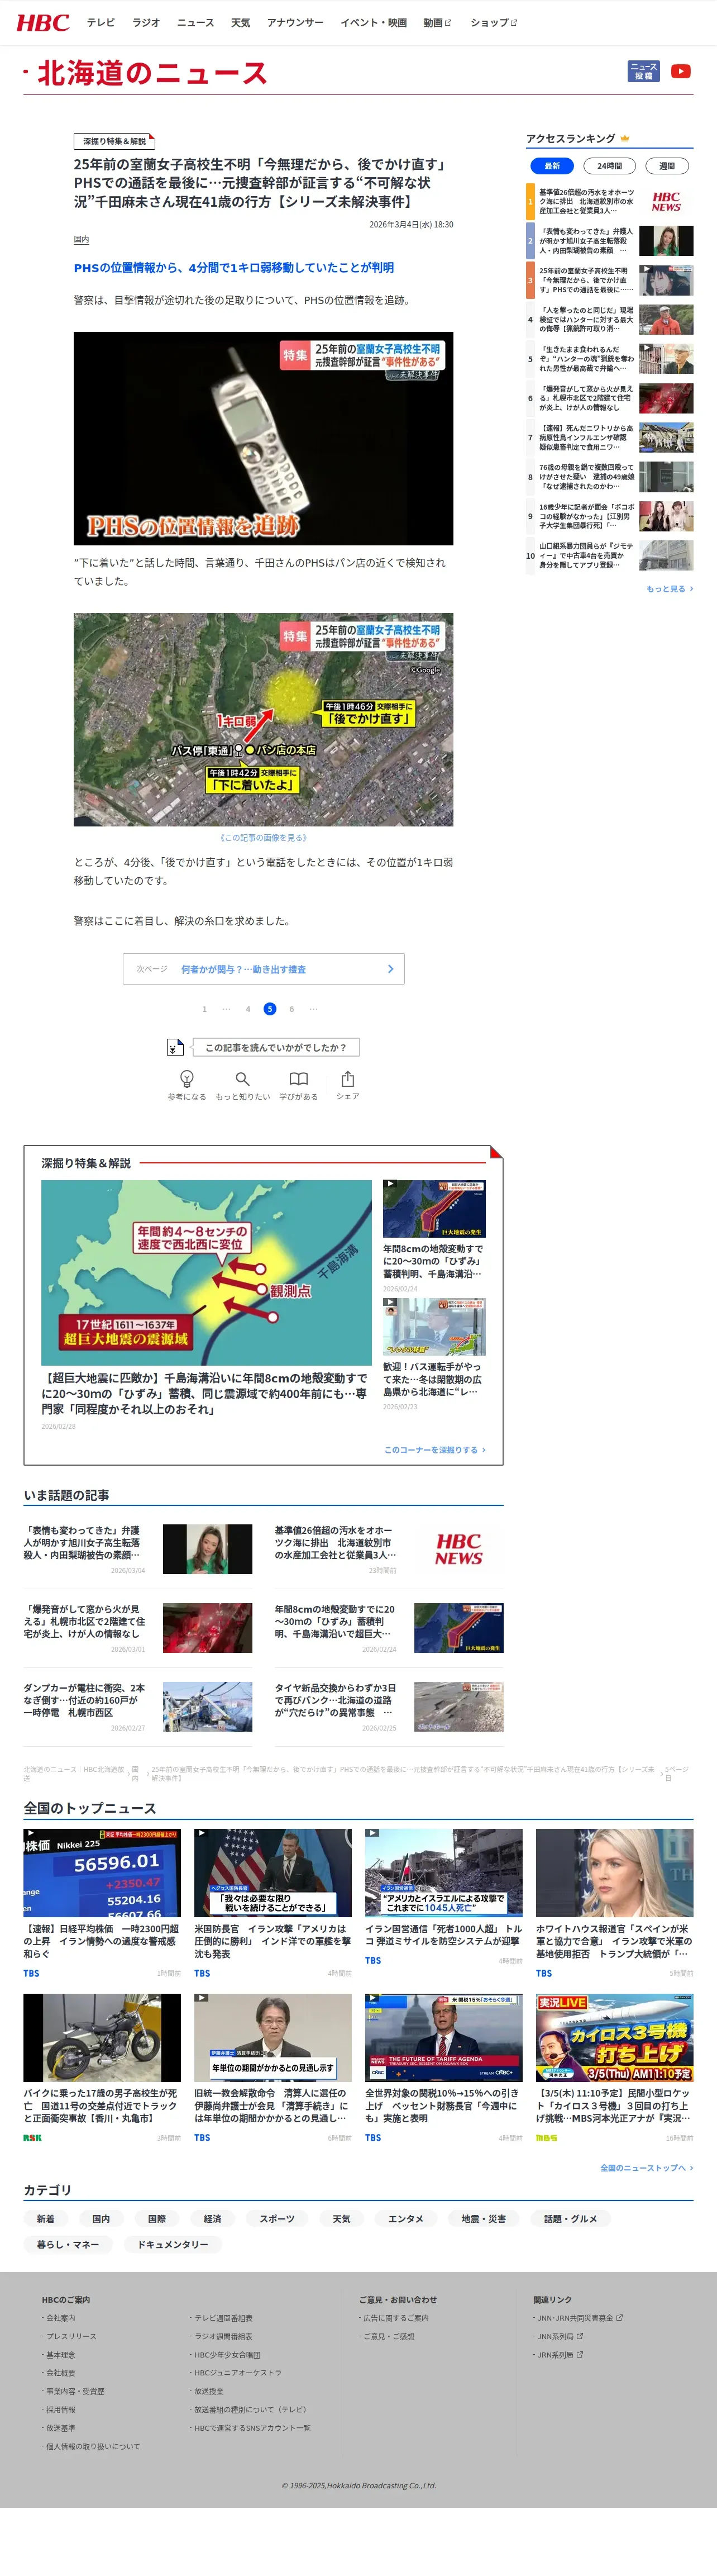
Task: Select the 話題・グルメ category chip
Action: [571, 2218]
